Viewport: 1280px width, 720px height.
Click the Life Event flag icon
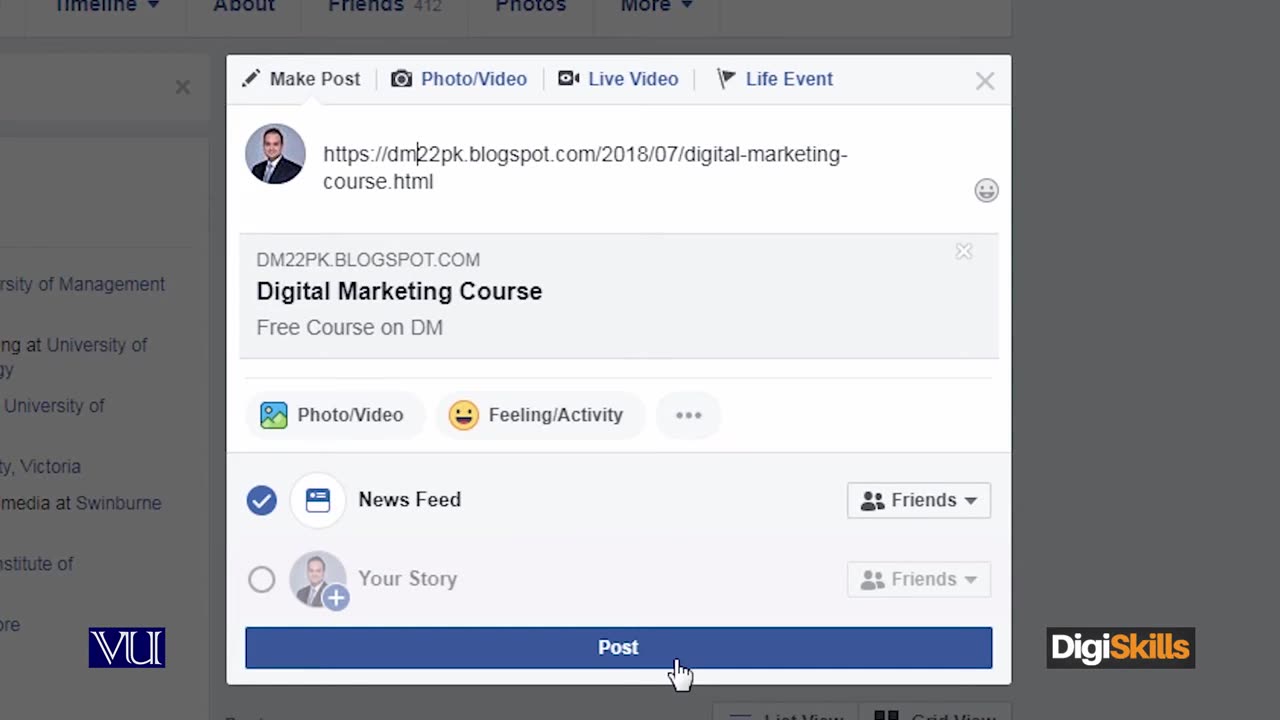727,79
